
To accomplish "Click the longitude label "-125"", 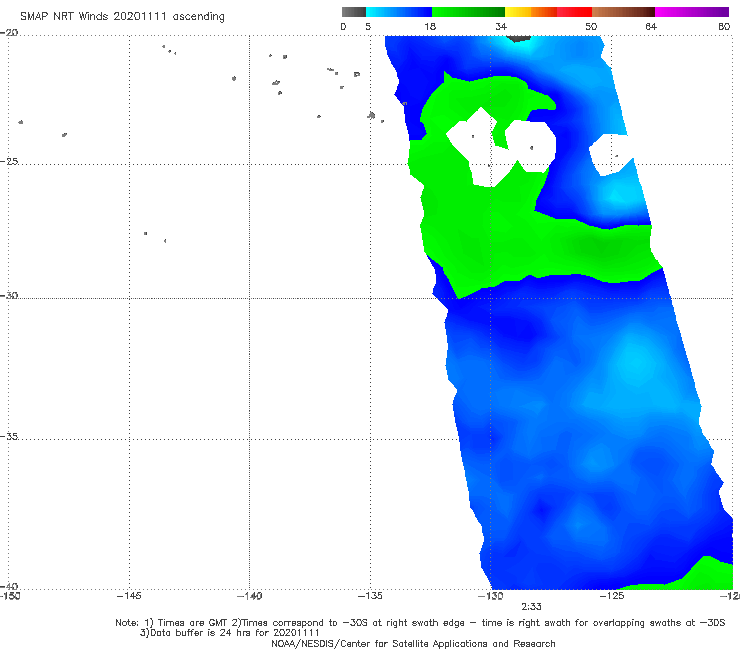I will 612,596.
